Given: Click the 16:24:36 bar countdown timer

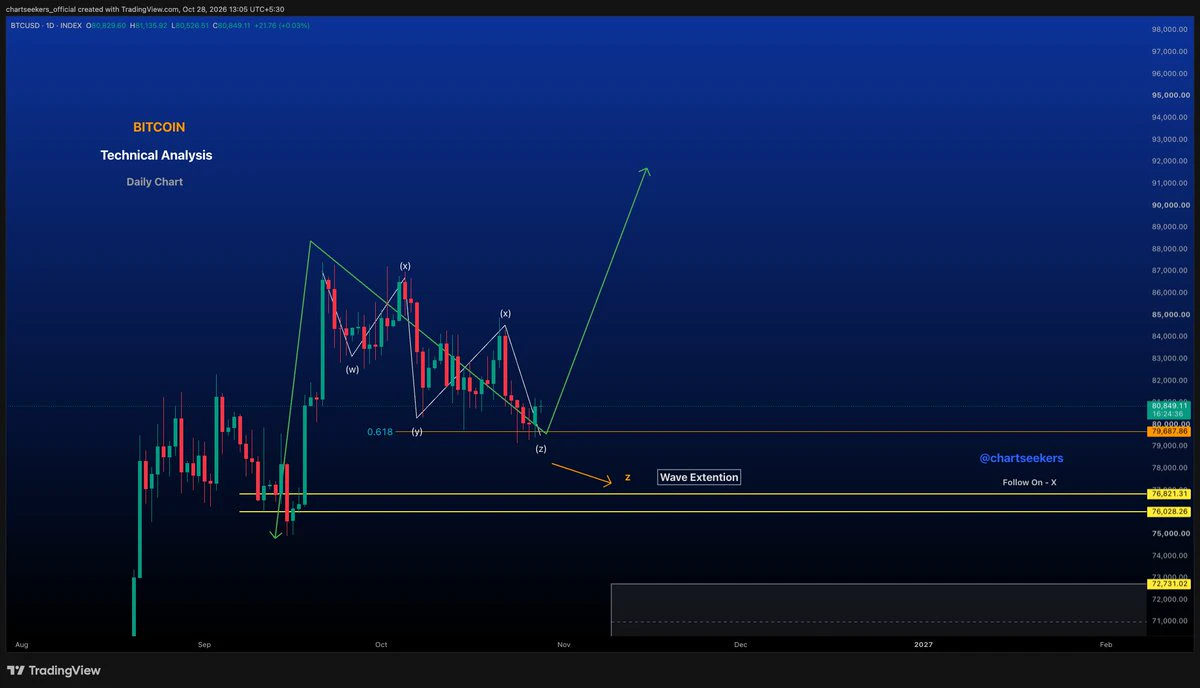Looking at the screenshot, I should 1169,413.
